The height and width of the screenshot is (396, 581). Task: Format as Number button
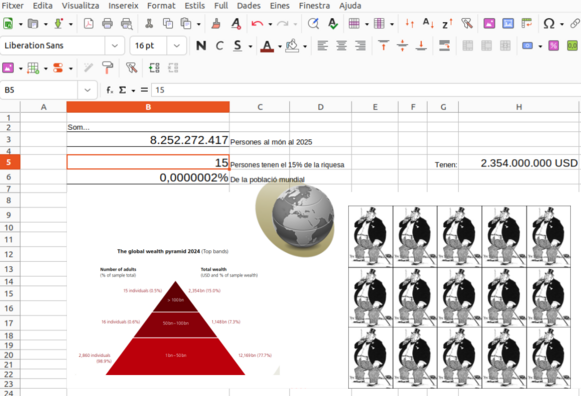coord(572,46)
